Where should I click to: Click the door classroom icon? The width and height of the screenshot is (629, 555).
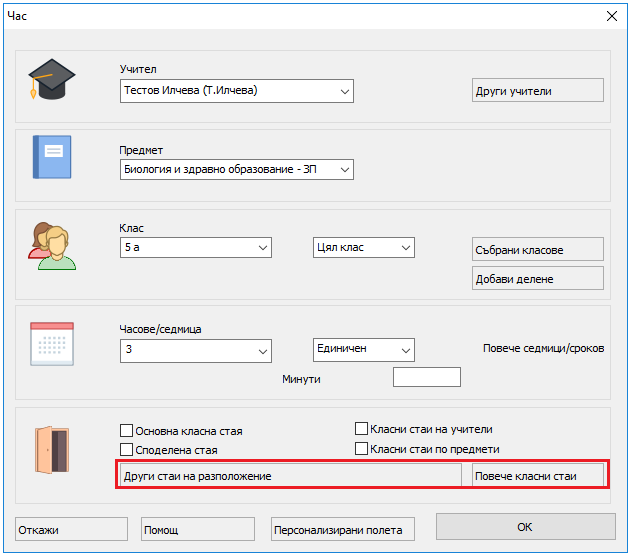point(51,450)
